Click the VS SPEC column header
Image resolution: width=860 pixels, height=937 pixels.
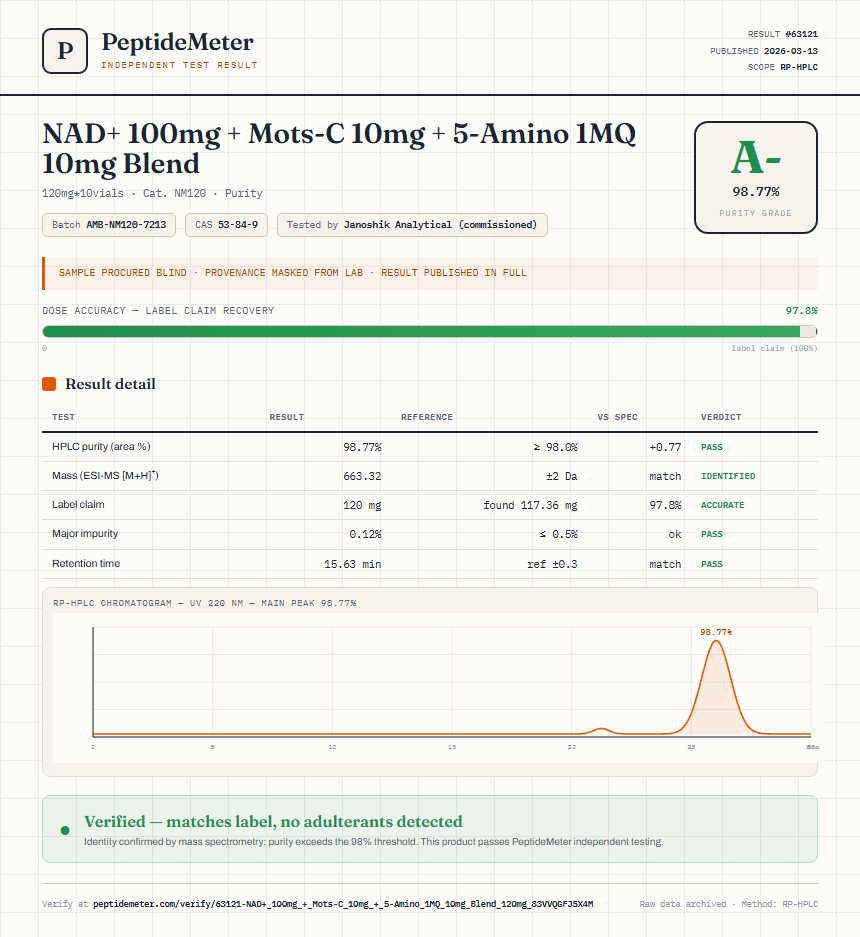(x=617, y=417)
